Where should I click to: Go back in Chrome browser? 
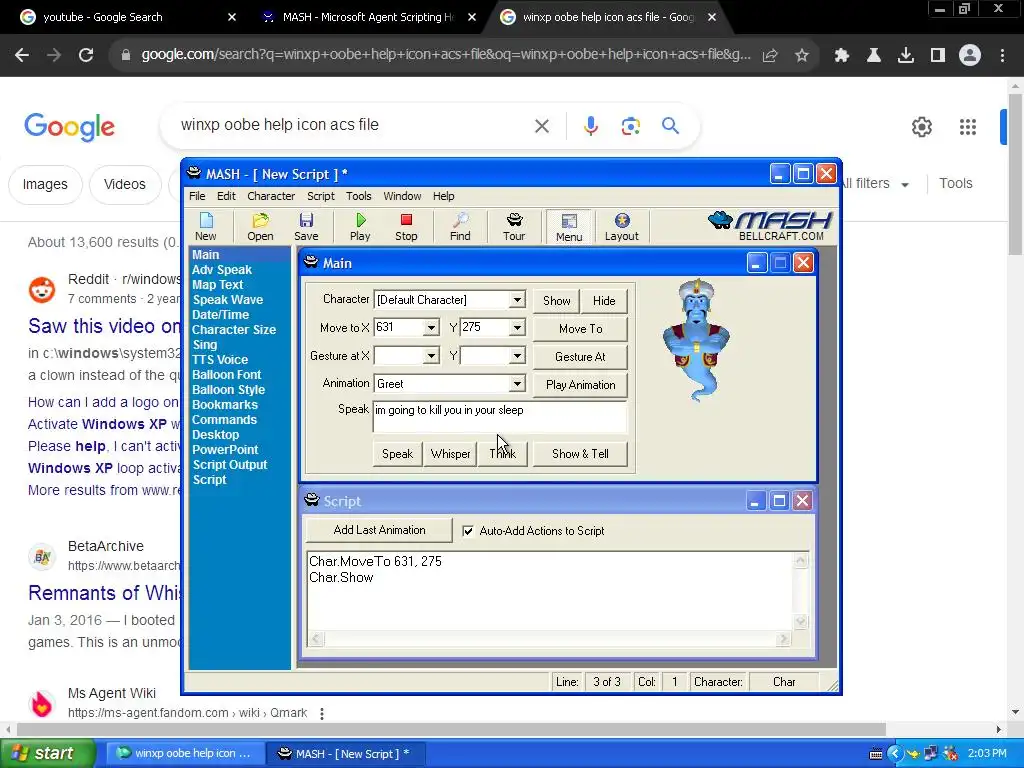click(22, 56)
